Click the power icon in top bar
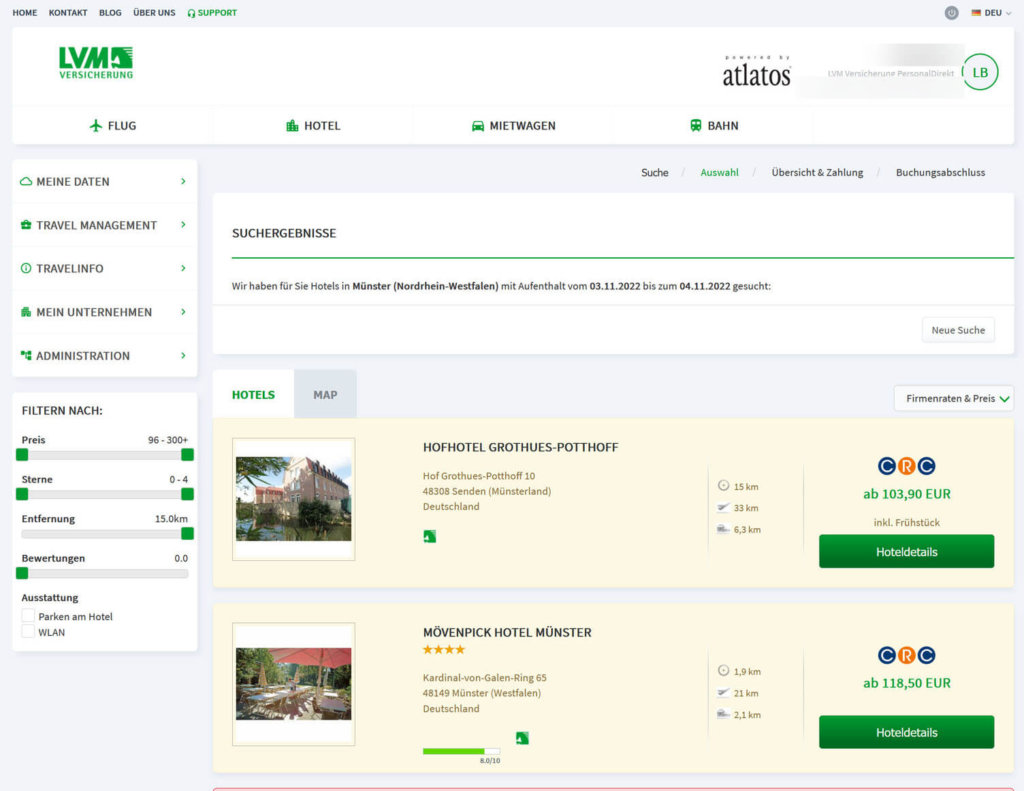 click(951, 13)
